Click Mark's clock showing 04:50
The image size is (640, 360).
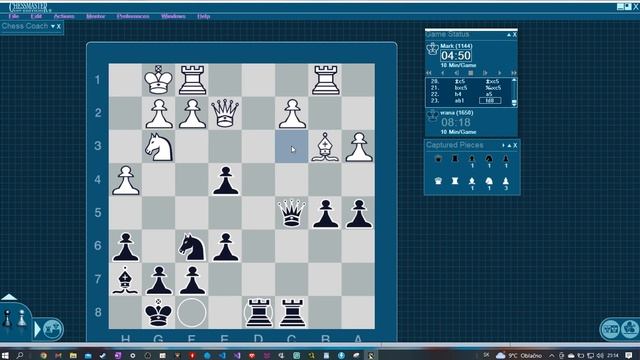456,56
